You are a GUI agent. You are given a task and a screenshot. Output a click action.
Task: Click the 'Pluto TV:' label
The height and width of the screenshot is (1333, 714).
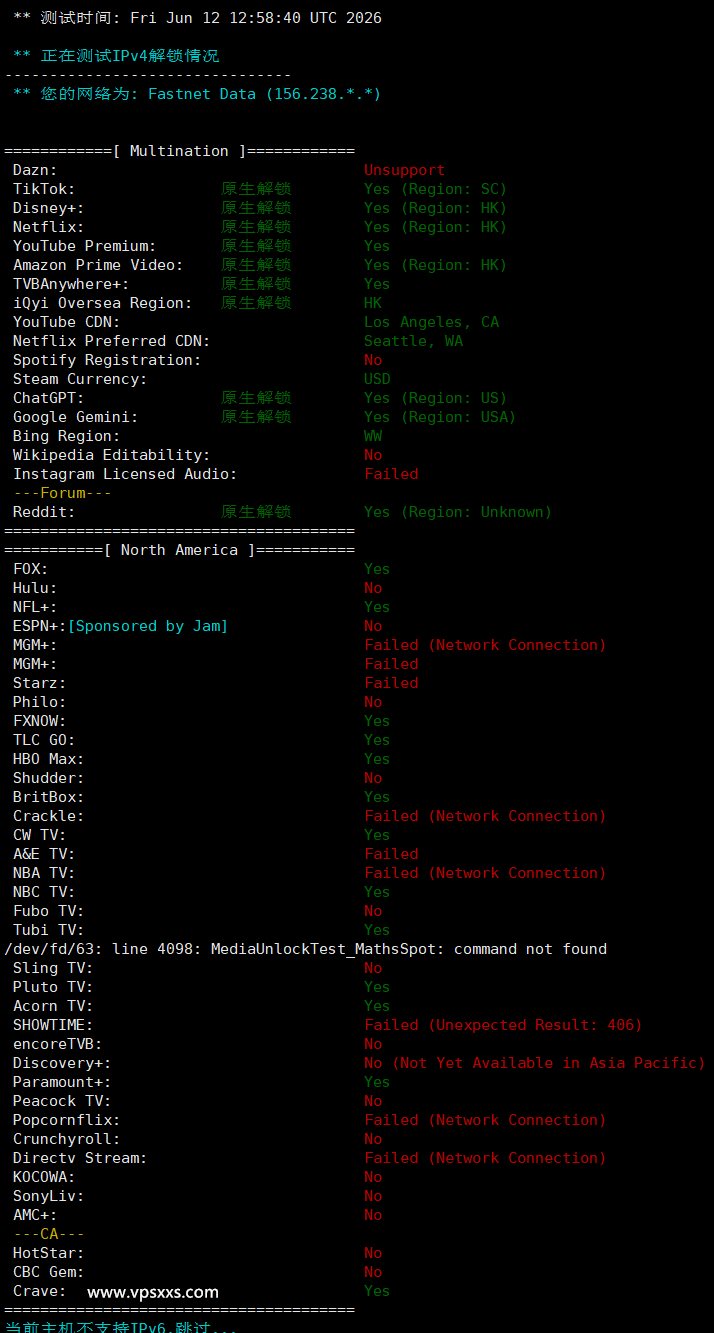(53, 987)
